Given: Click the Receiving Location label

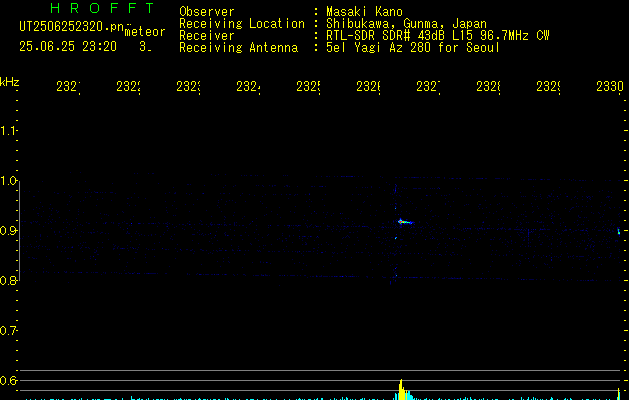Looking at the screenshot, I should [242, 24].
